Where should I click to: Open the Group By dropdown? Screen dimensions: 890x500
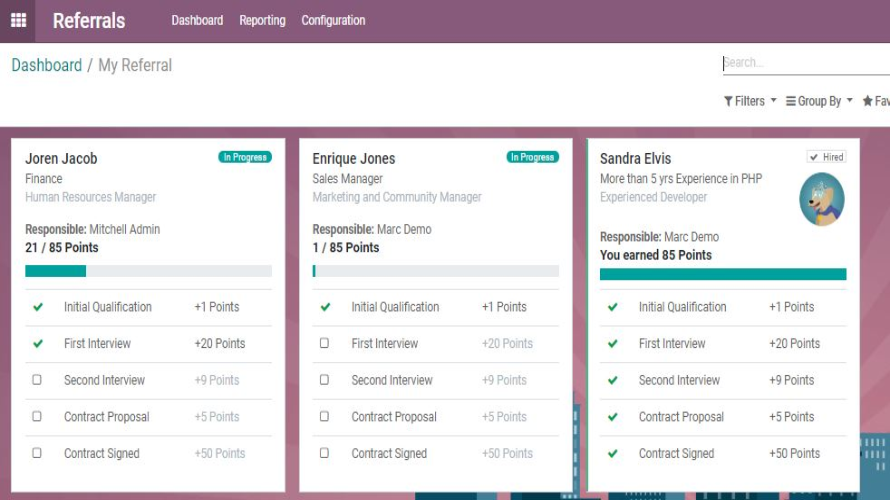tap(819, 101)
